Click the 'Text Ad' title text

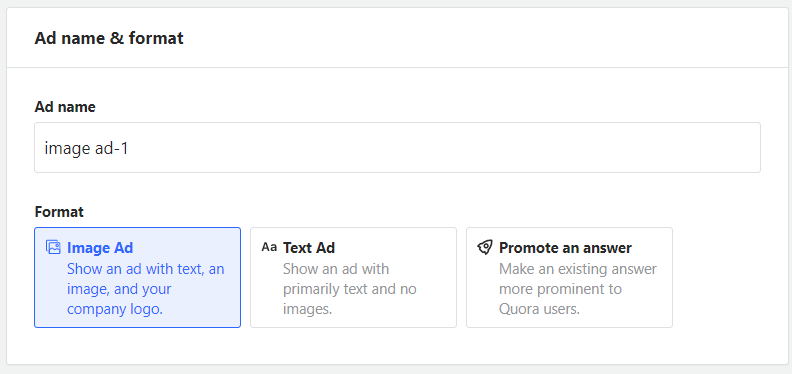[309, 248]
